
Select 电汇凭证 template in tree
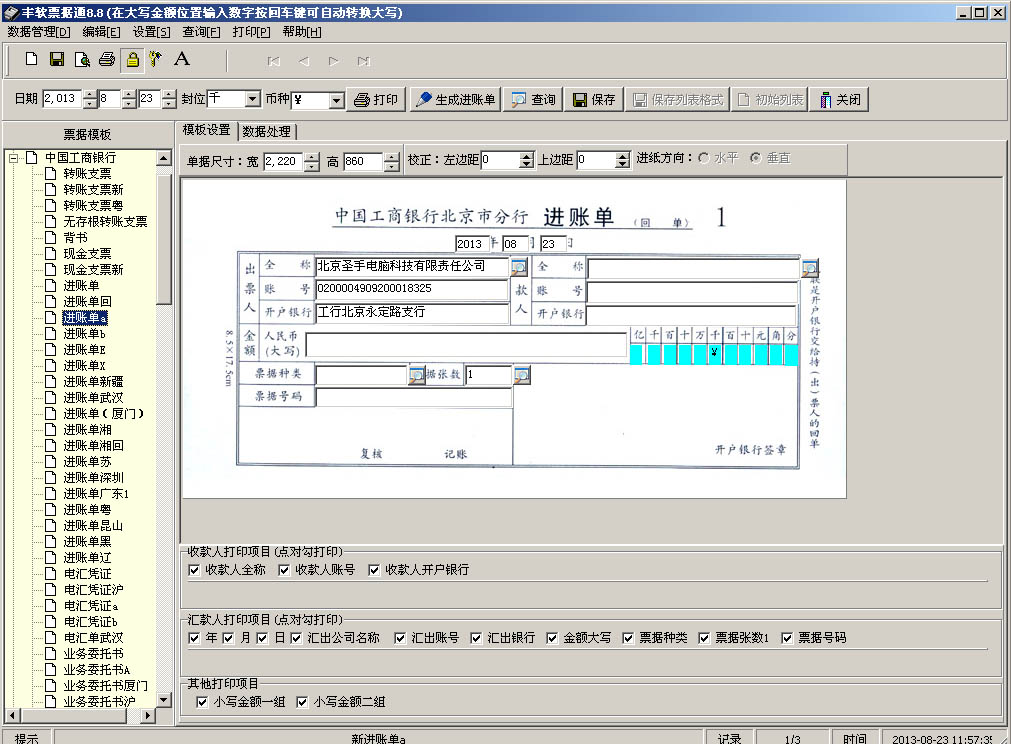point(87,574)
